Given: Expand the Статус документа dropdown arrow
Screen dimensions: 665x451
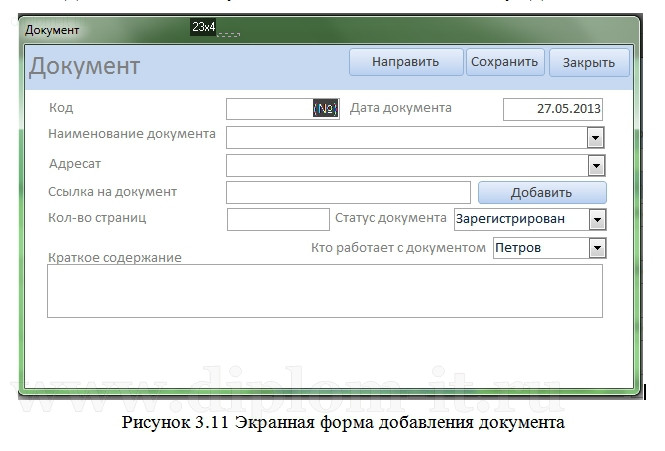Looking at the screenshot, I should tap(597, 219).
